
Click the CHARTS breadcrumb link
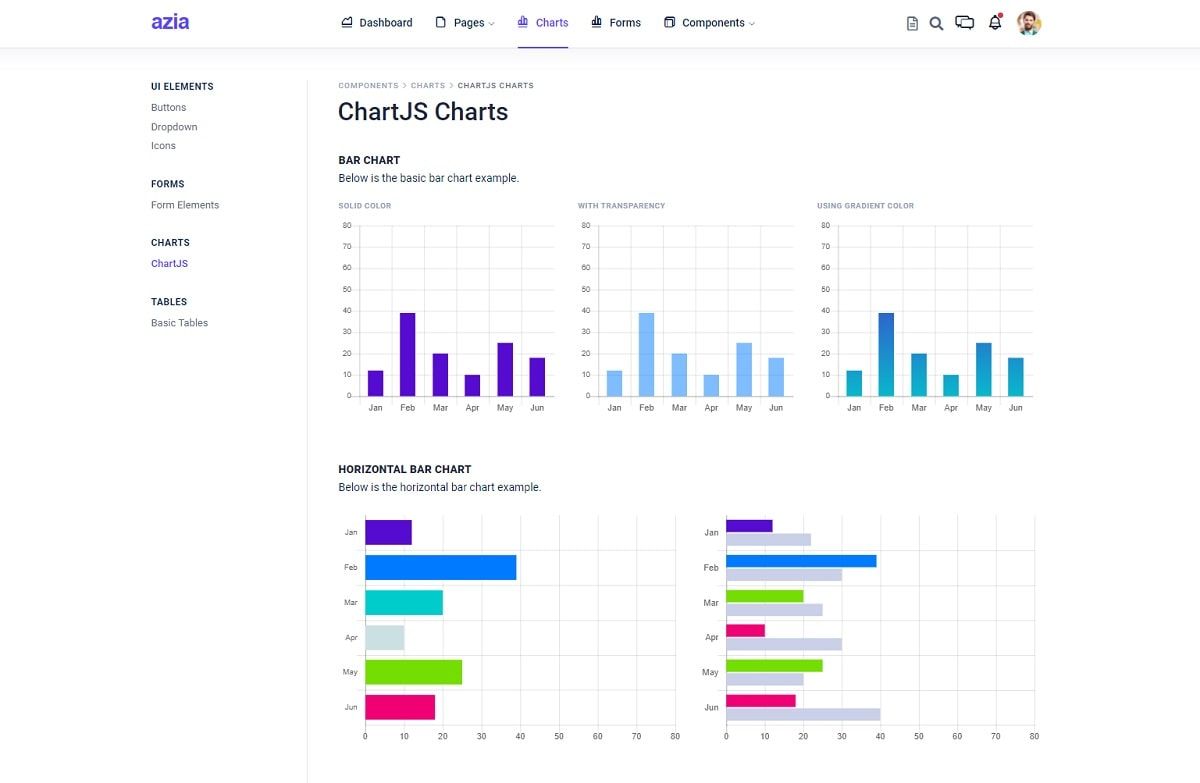coord(428,85)
